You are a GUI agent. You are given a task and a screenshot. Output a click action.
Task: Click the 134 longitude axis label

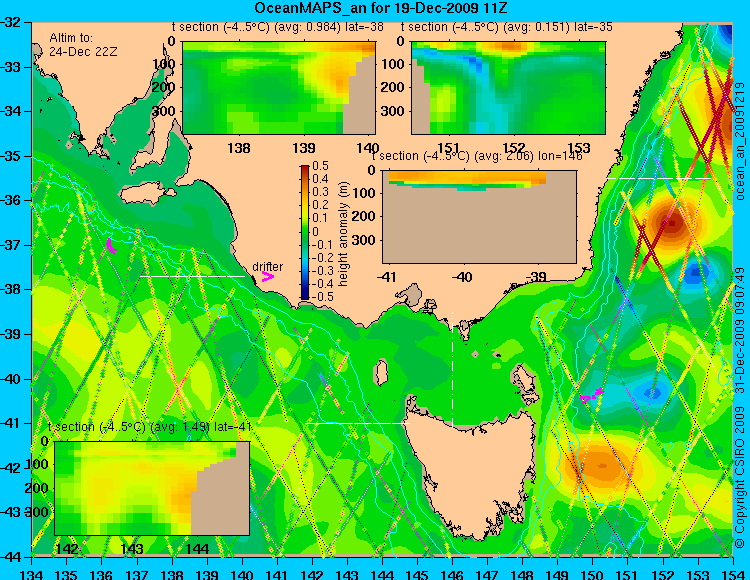[32, 574]
